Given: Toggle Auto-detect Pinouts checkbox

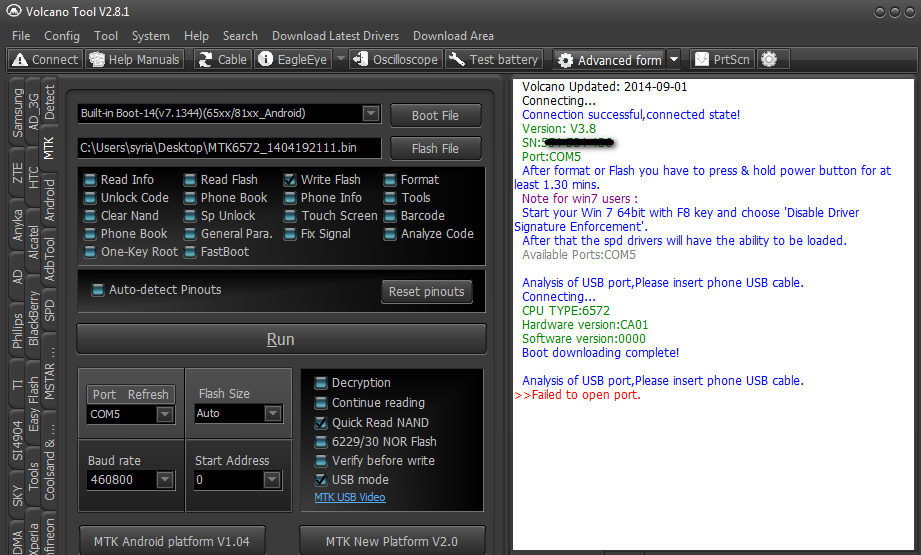Looking at the screenshot, I should click(x=98, y=290).
